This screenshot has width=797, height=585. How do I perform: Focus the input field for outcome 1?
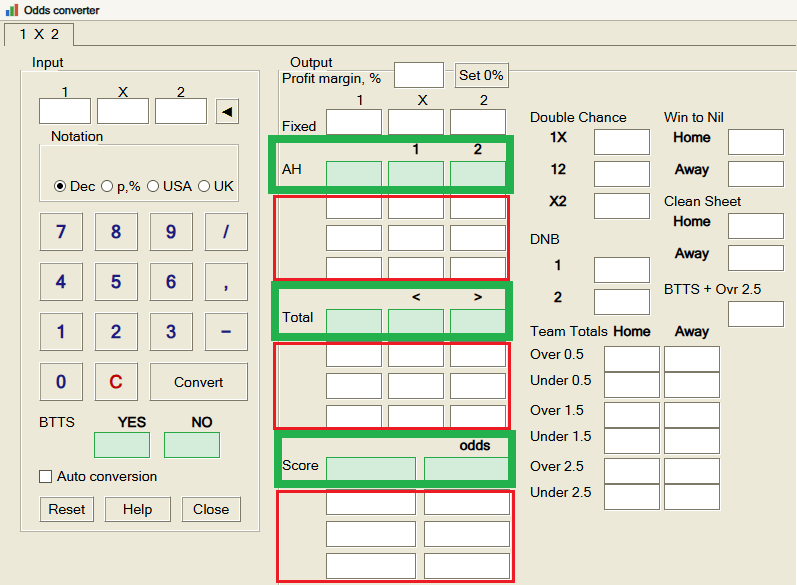65,111
